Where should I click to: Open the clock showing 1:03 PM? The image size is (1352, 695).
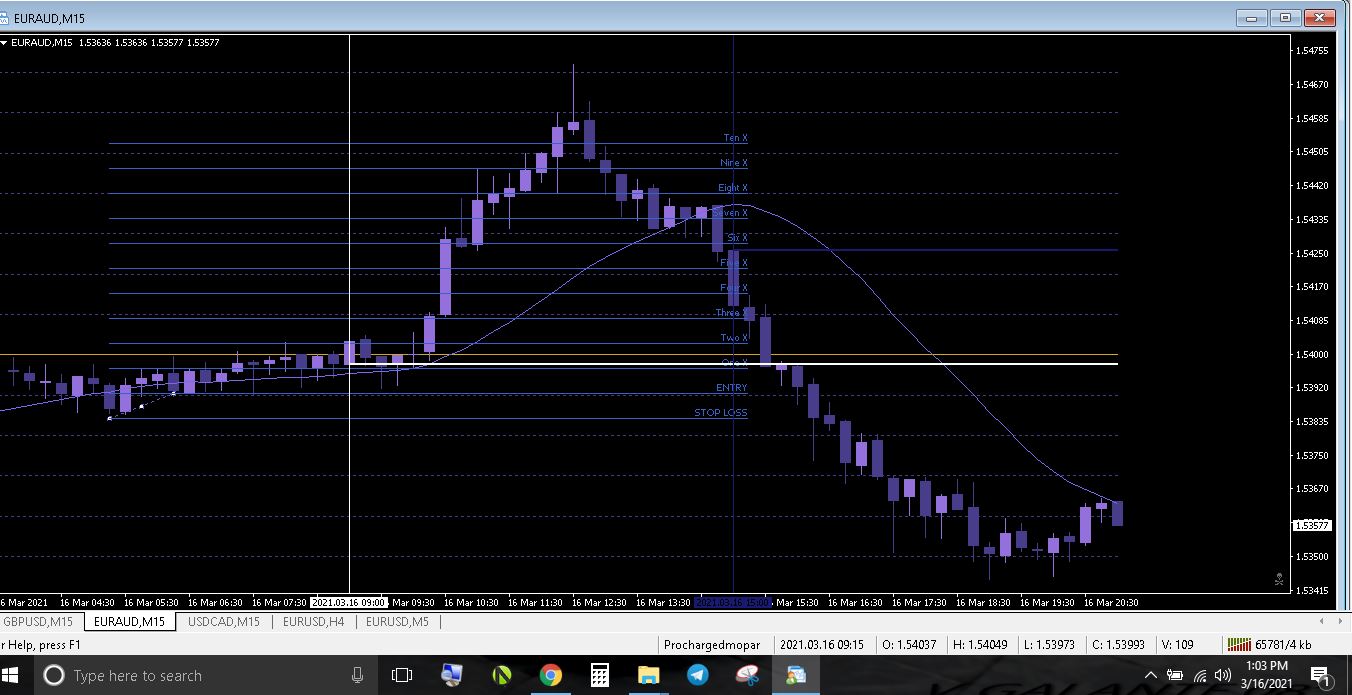pyautogui.click(x=1268, y=675)
